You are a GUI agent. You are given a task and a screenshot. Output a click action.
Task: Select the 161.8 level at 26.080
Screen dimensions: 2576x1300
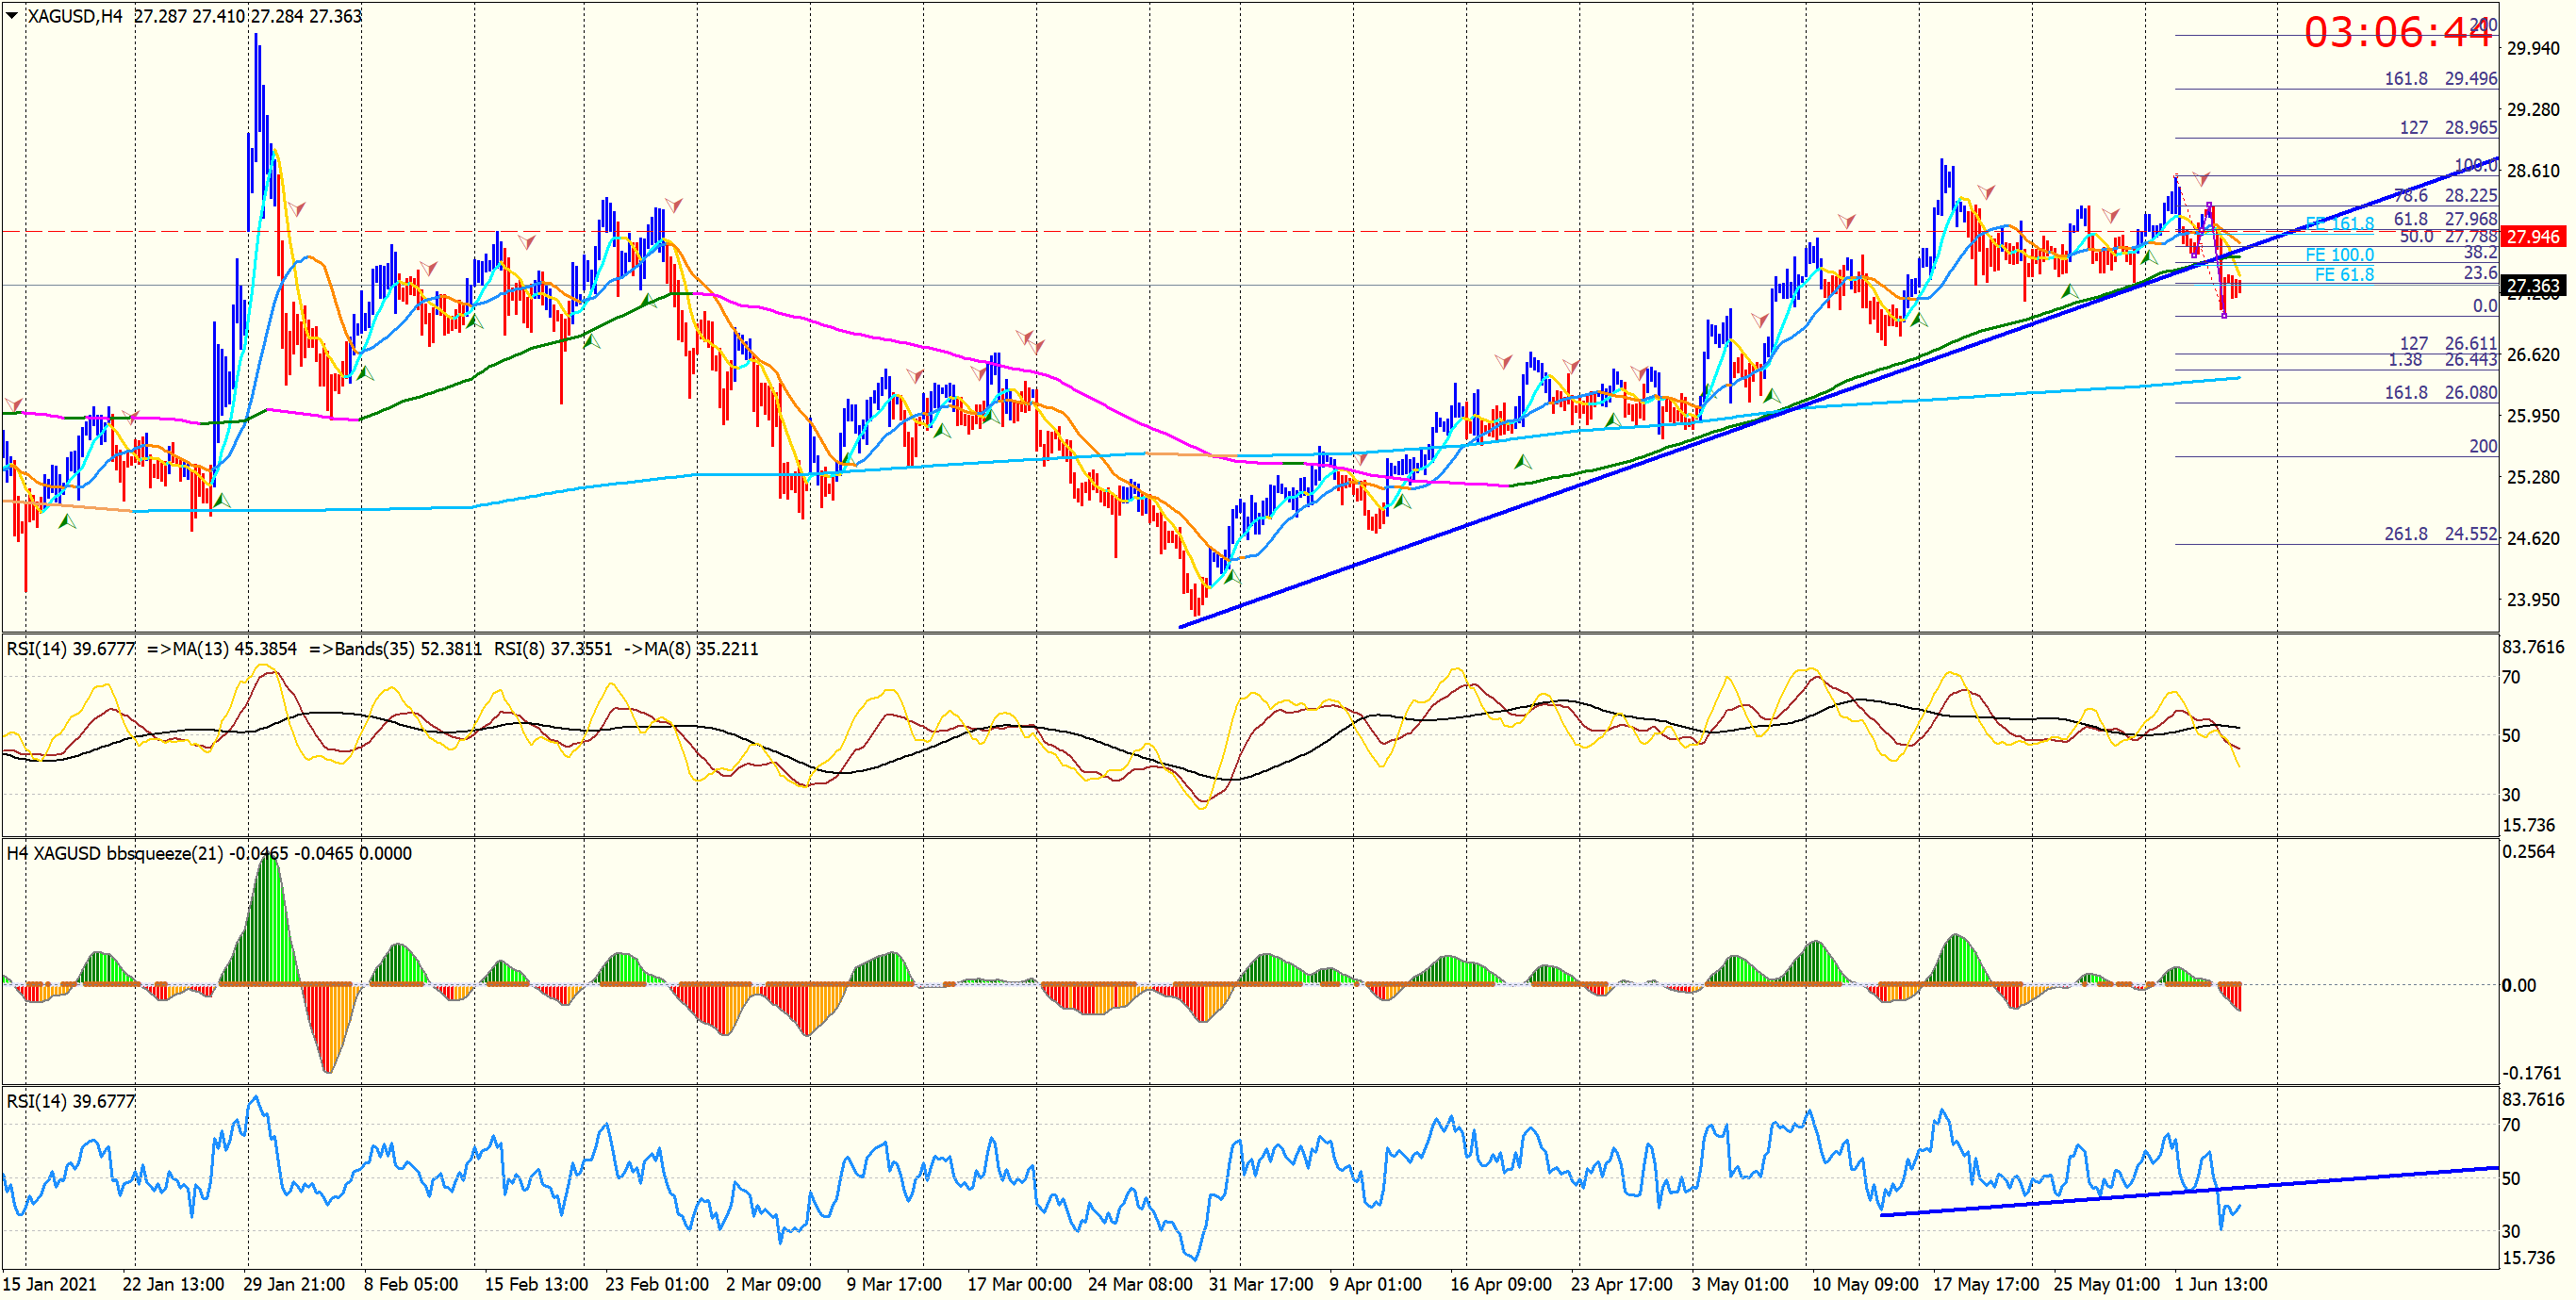(2440, 393)
